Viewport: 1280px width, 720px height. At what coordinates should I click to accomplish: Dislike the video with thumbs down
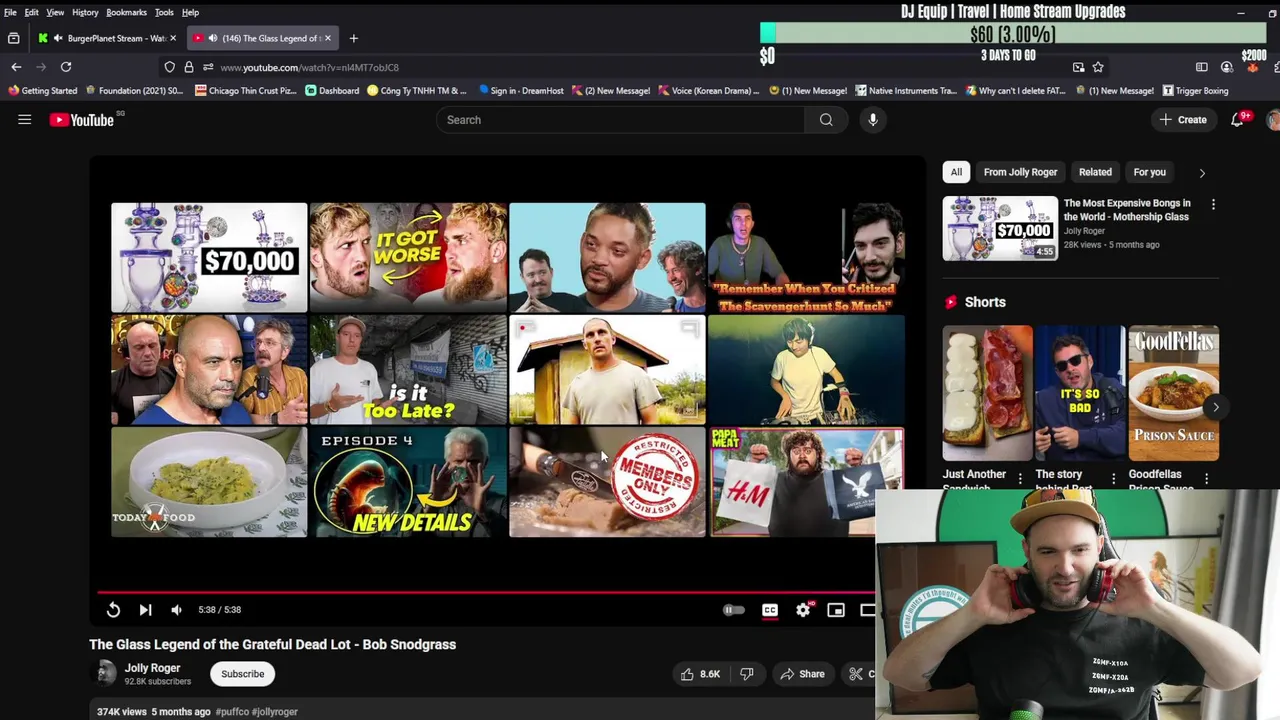pyautogui.click(x=746, y=674)
